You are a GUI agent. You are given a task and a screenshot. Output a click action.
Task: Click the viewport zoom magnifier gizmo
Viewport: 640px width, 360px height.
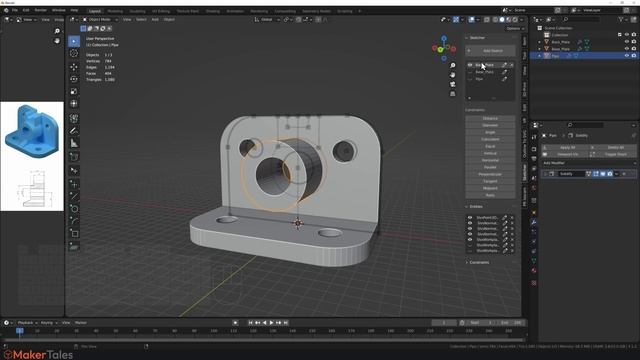point(453,66)
